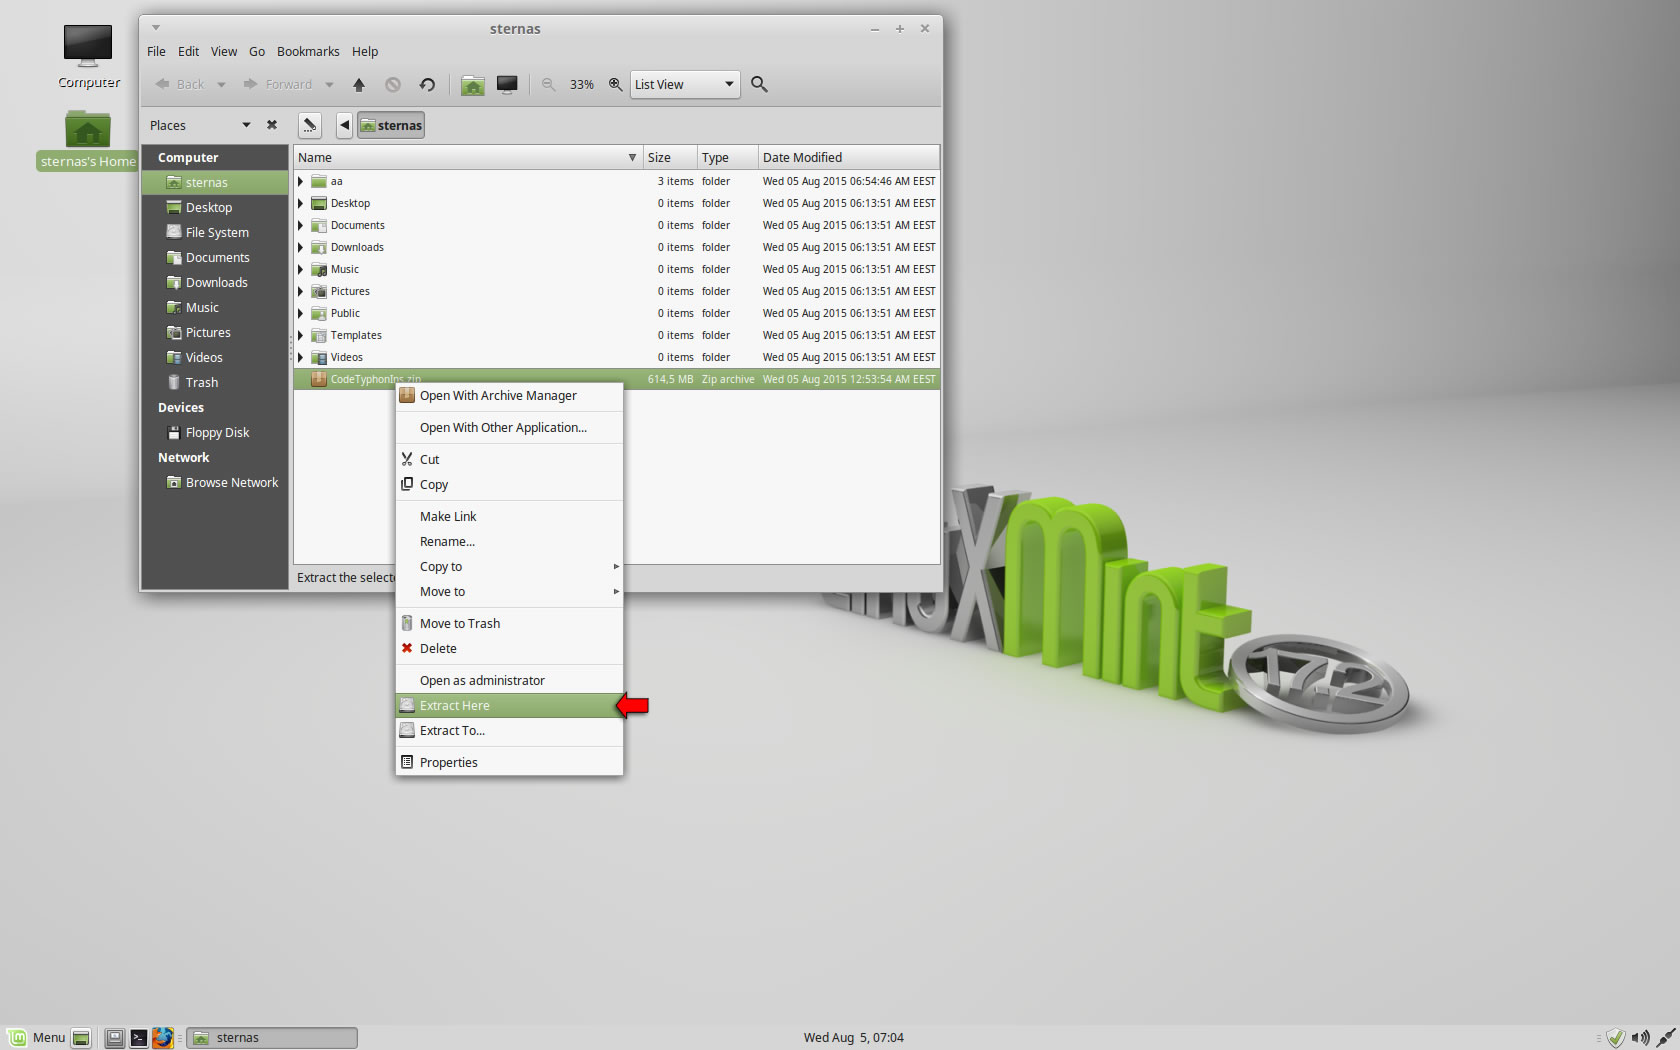Viewport: 1680px width, 1050px height.
Task: Open the Mint Menu button
Action: [37, 1038]
